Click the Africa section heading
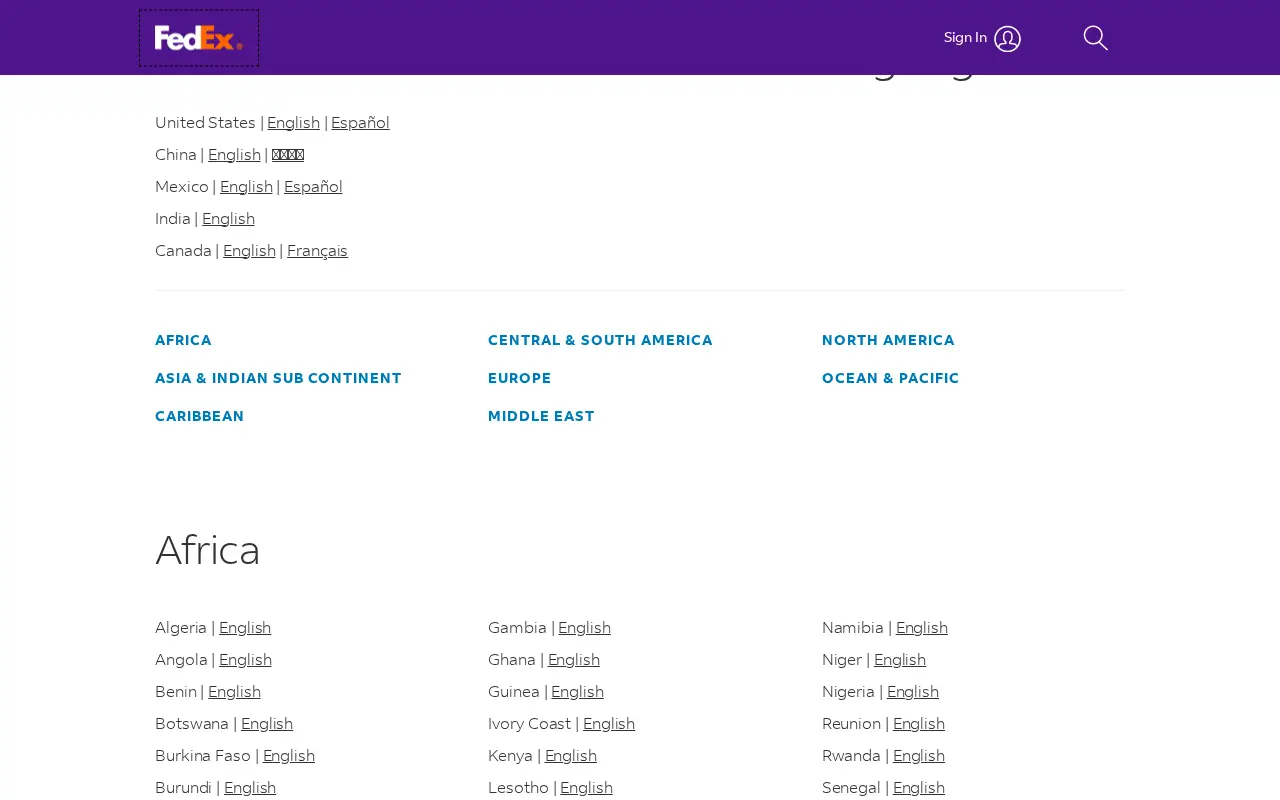The image size is (1280, 800). point(208,550)
